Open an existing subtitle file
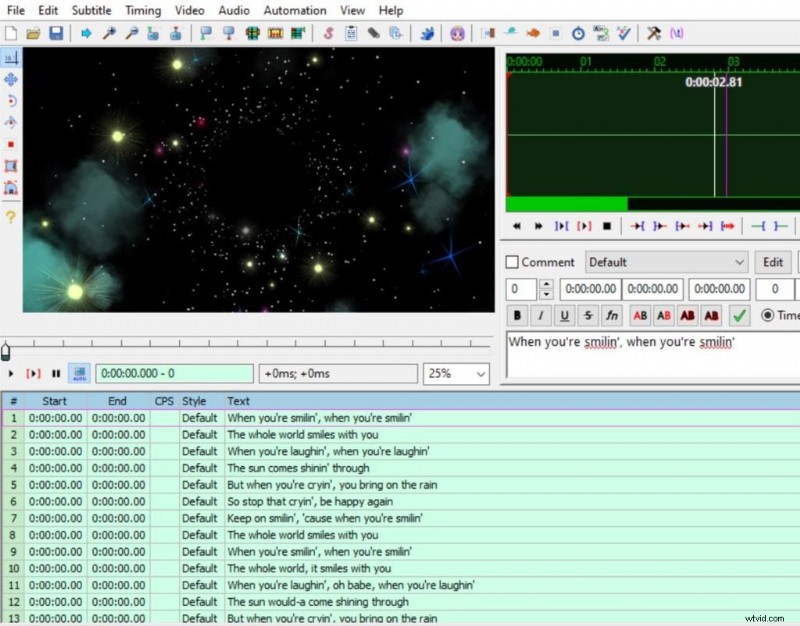Image resolution: width=800 pixels, height=626 pixels. tap(32, 33)
